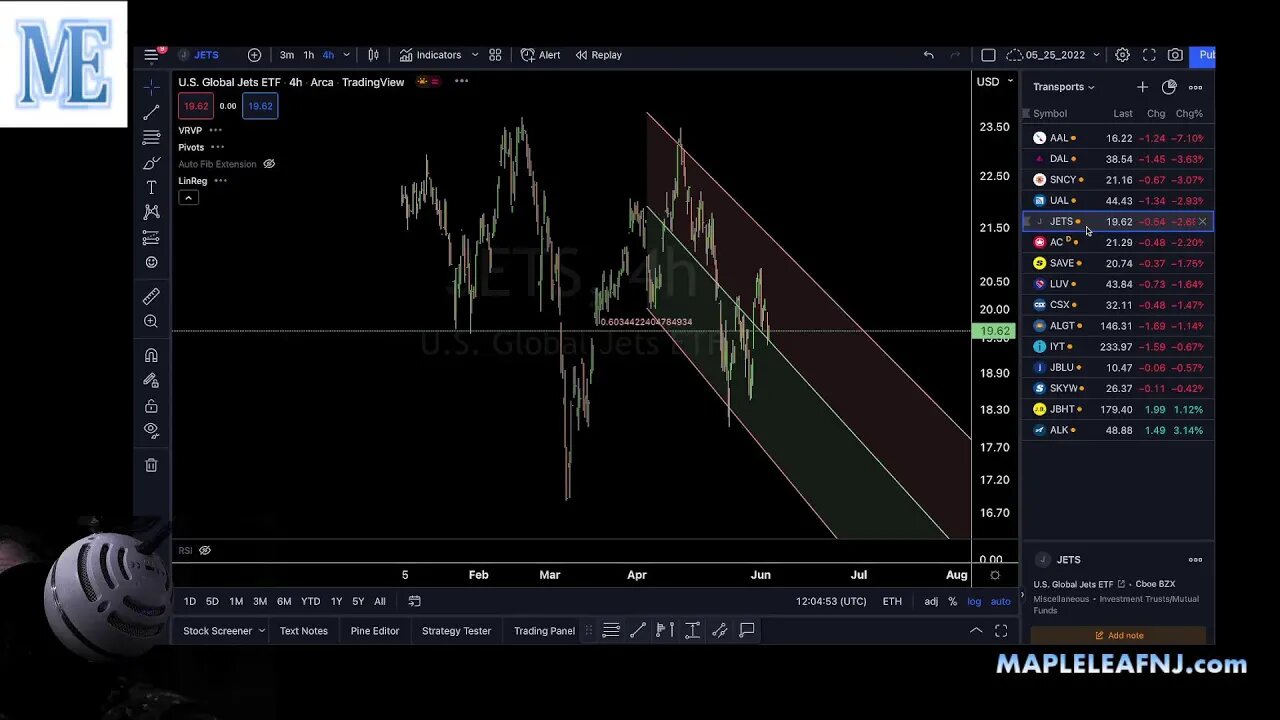
Task: Toggle auto scale
Action: click(x=1001, y=601)
